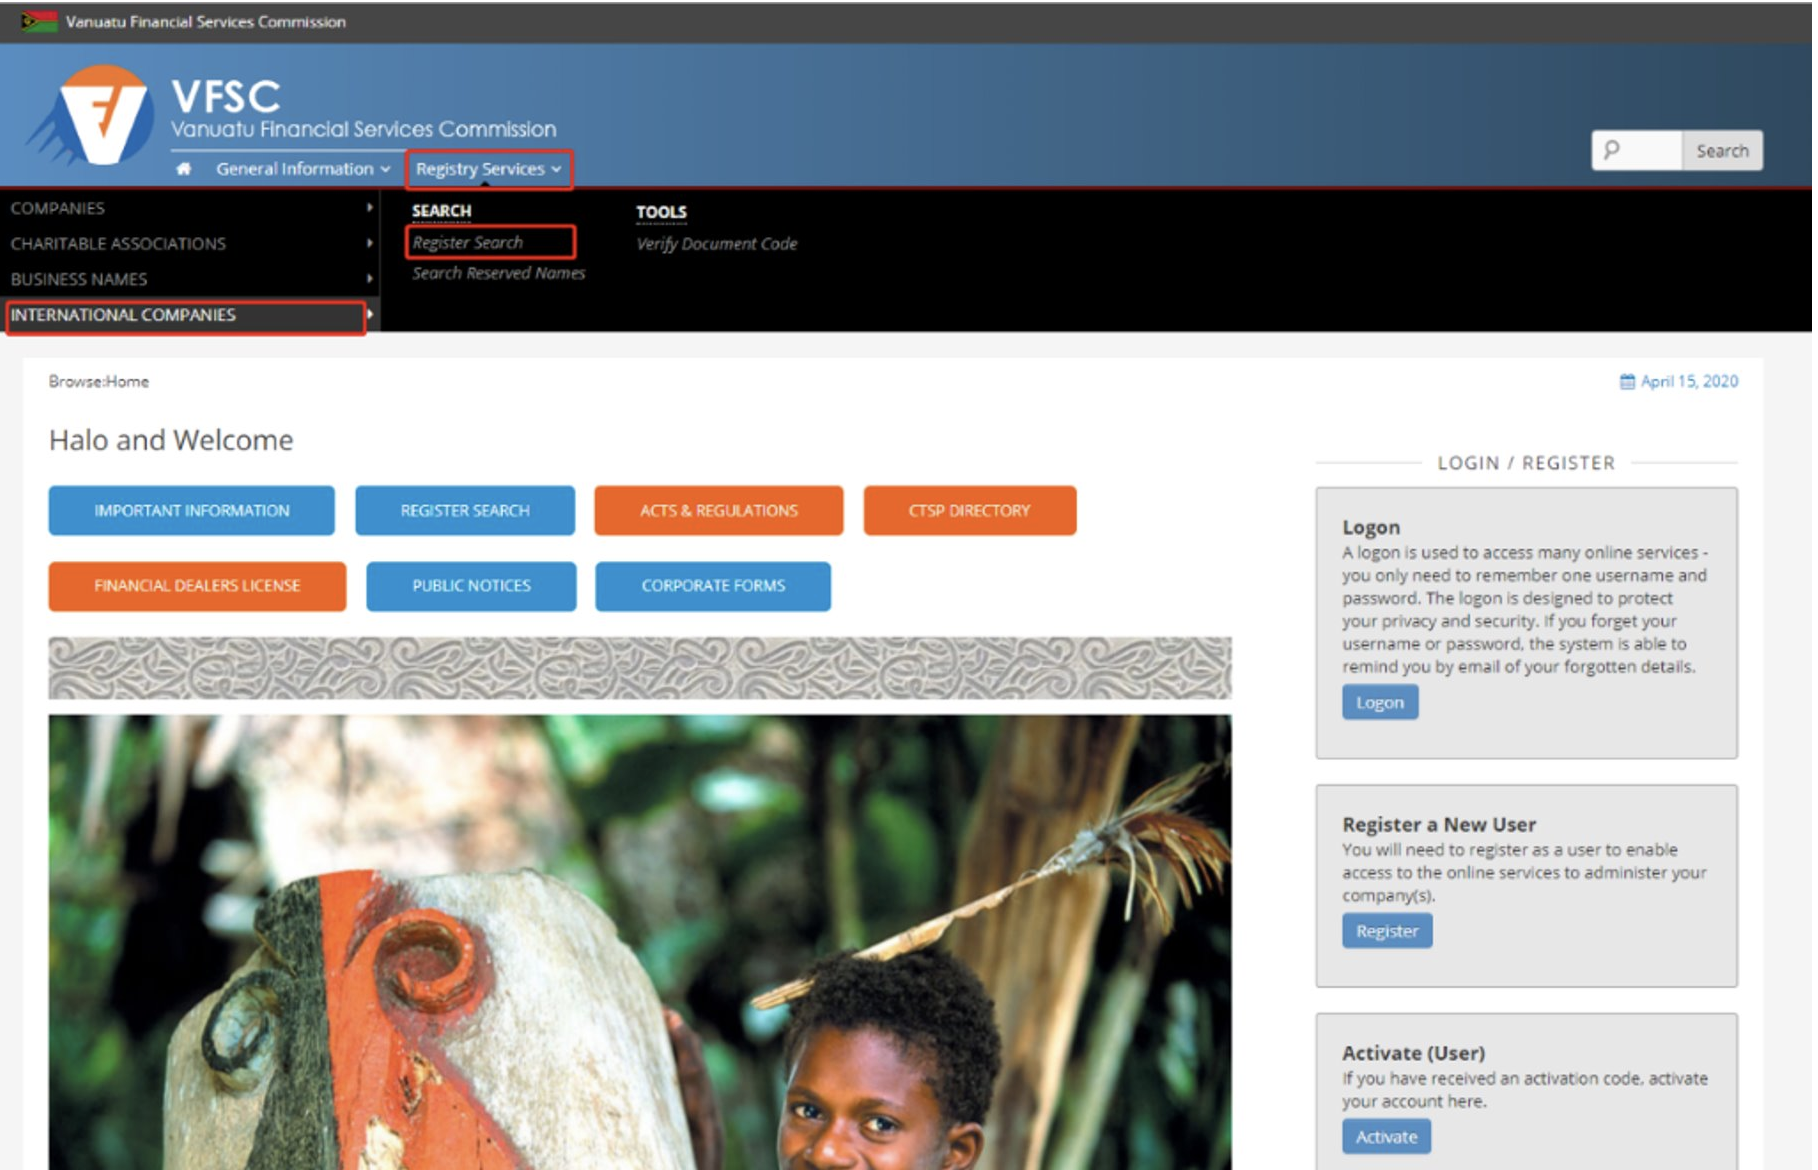
Task: Open the CORPORATE FORMS button
Action: click(x=713, y=586)
